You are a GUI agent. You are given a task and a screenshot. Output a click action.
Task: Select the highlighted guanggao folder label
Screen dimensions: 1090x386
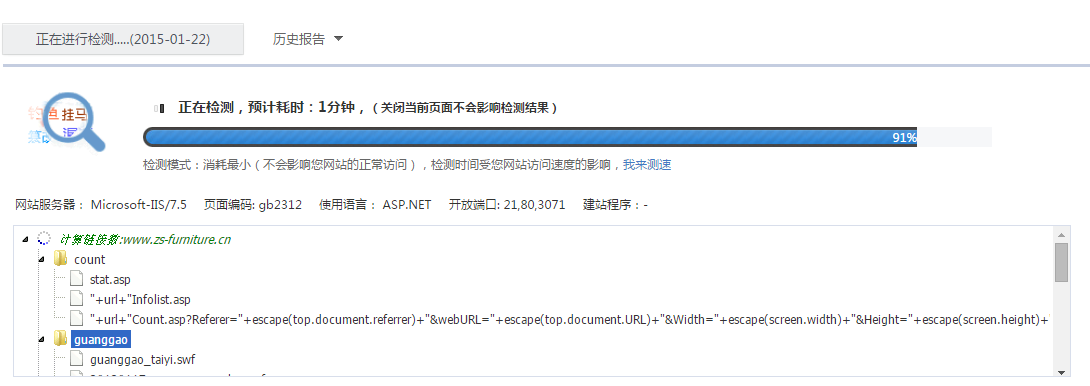(101, 339)
